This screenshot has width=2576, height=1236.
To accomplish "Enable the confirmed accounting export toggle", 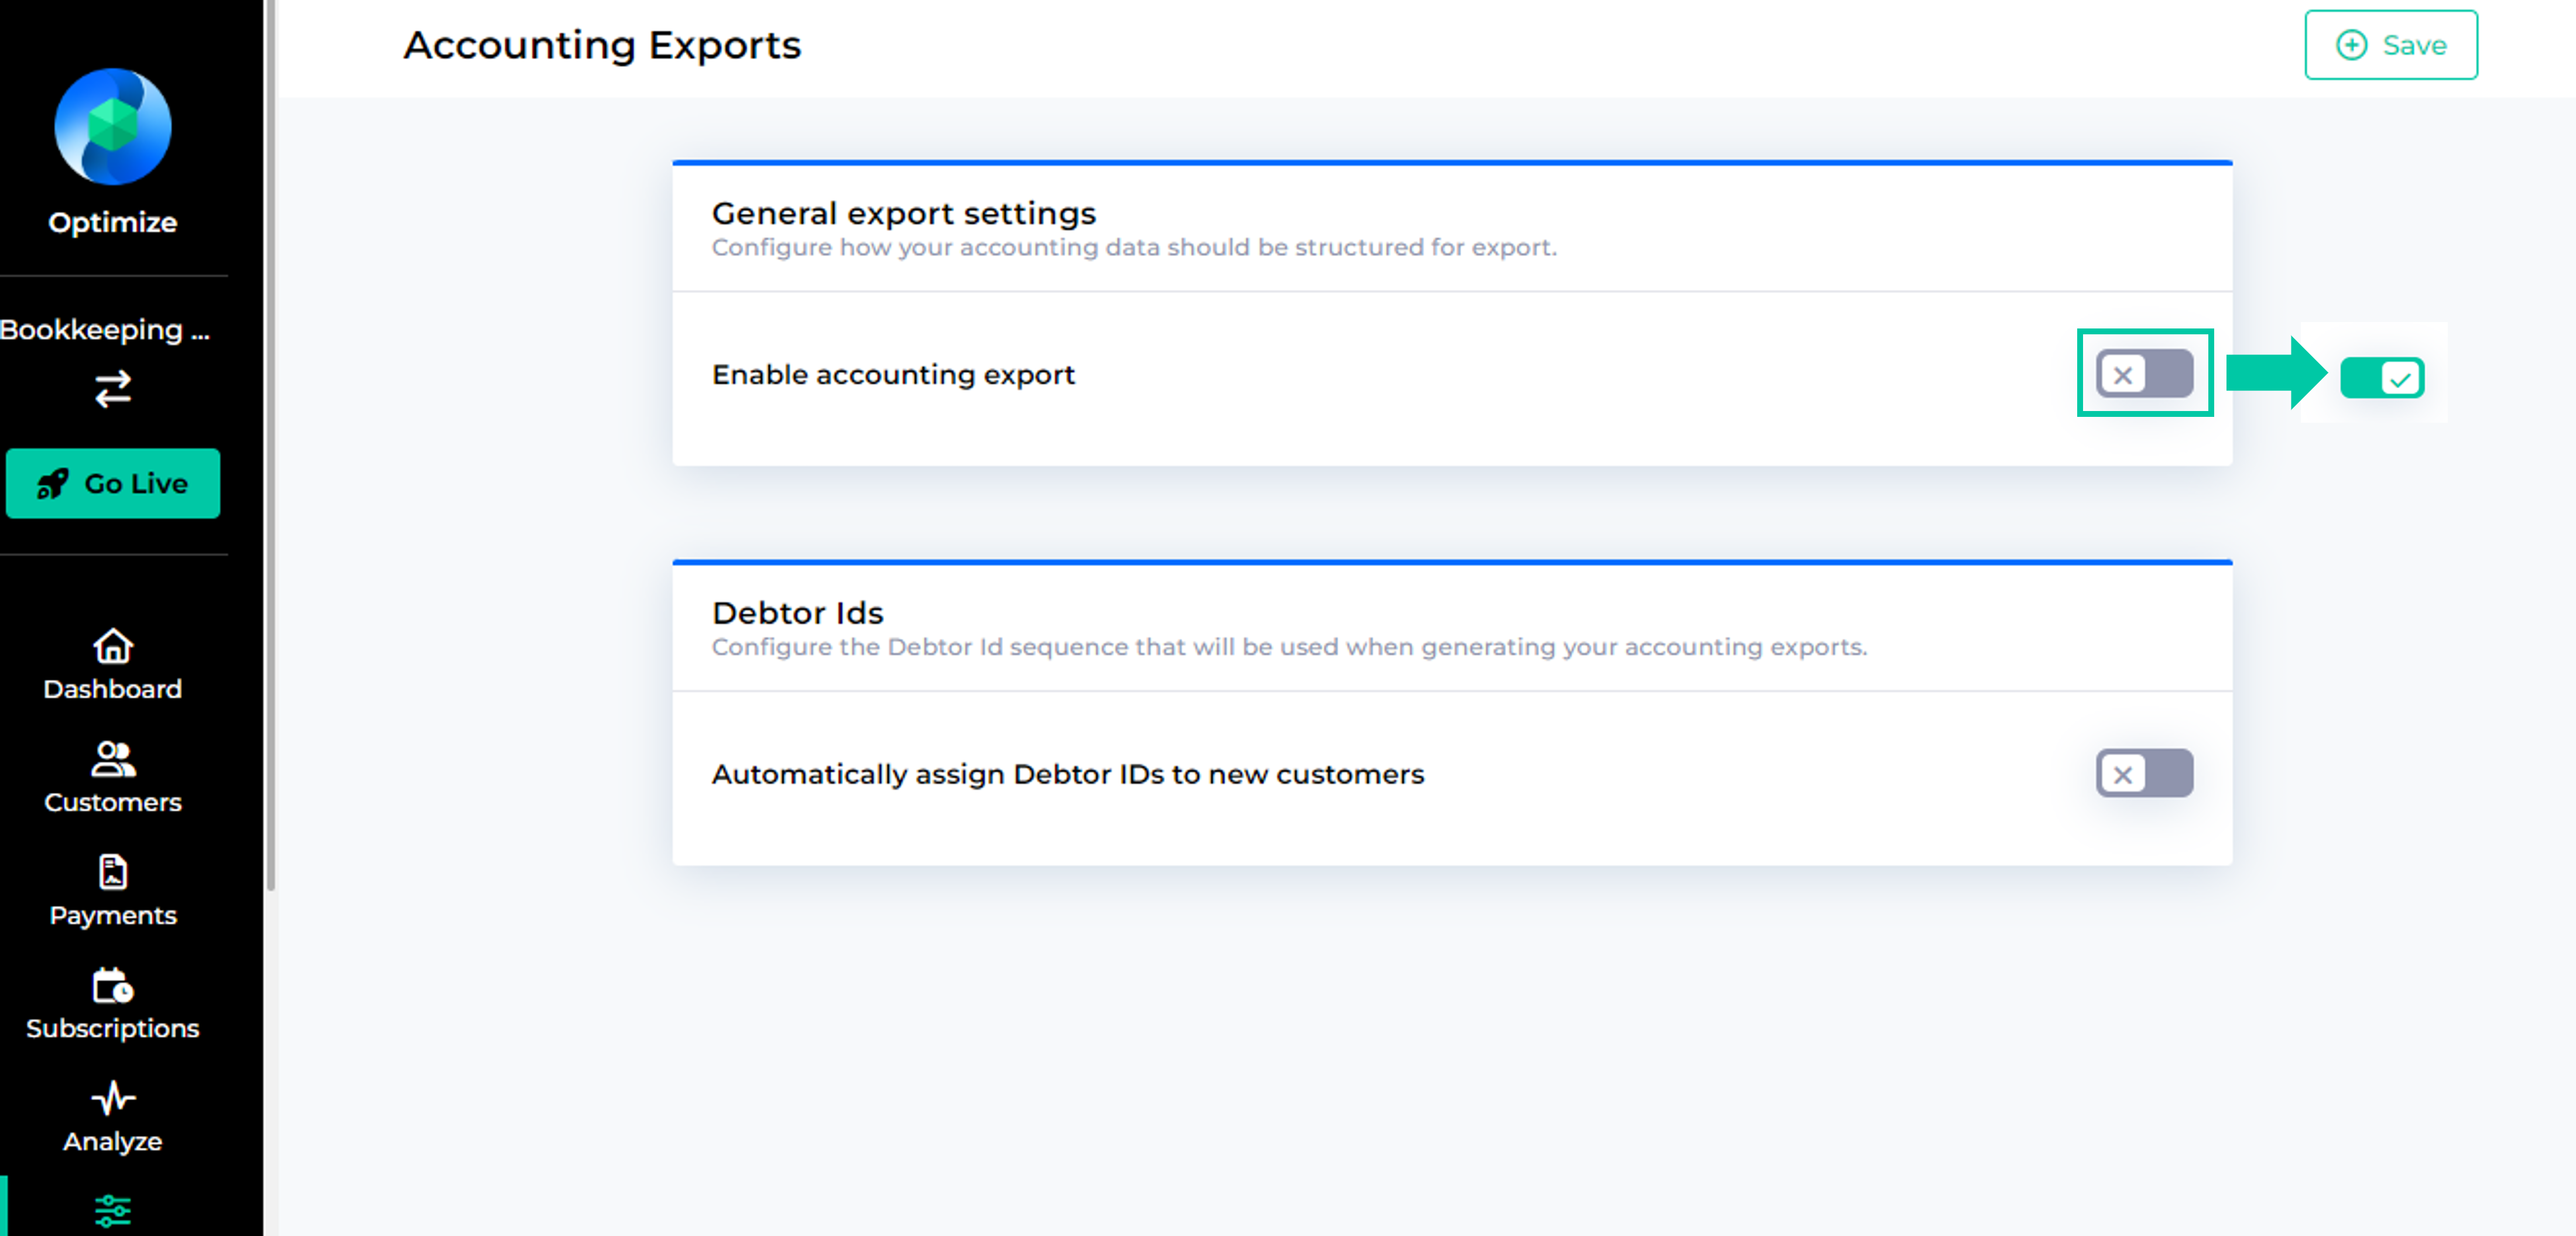I will point(2144,375).
